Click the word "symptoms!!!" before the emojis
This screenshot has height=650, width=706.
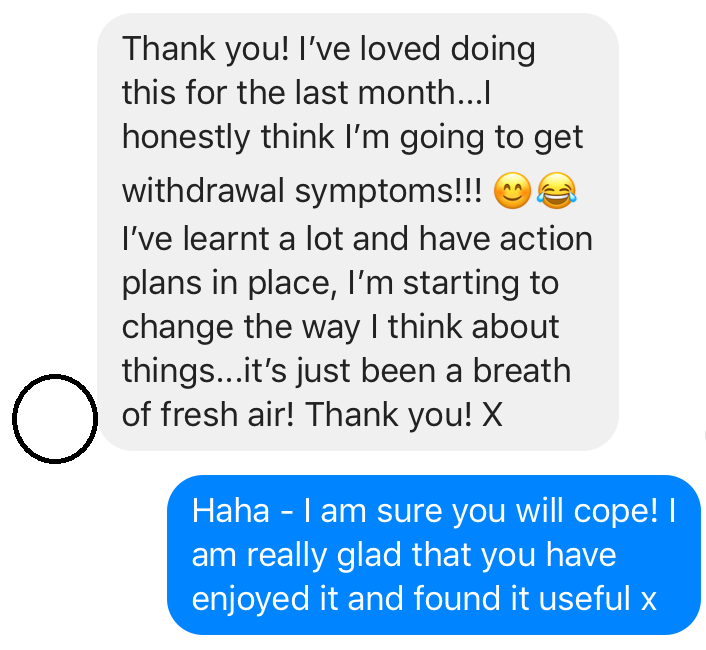389,192
